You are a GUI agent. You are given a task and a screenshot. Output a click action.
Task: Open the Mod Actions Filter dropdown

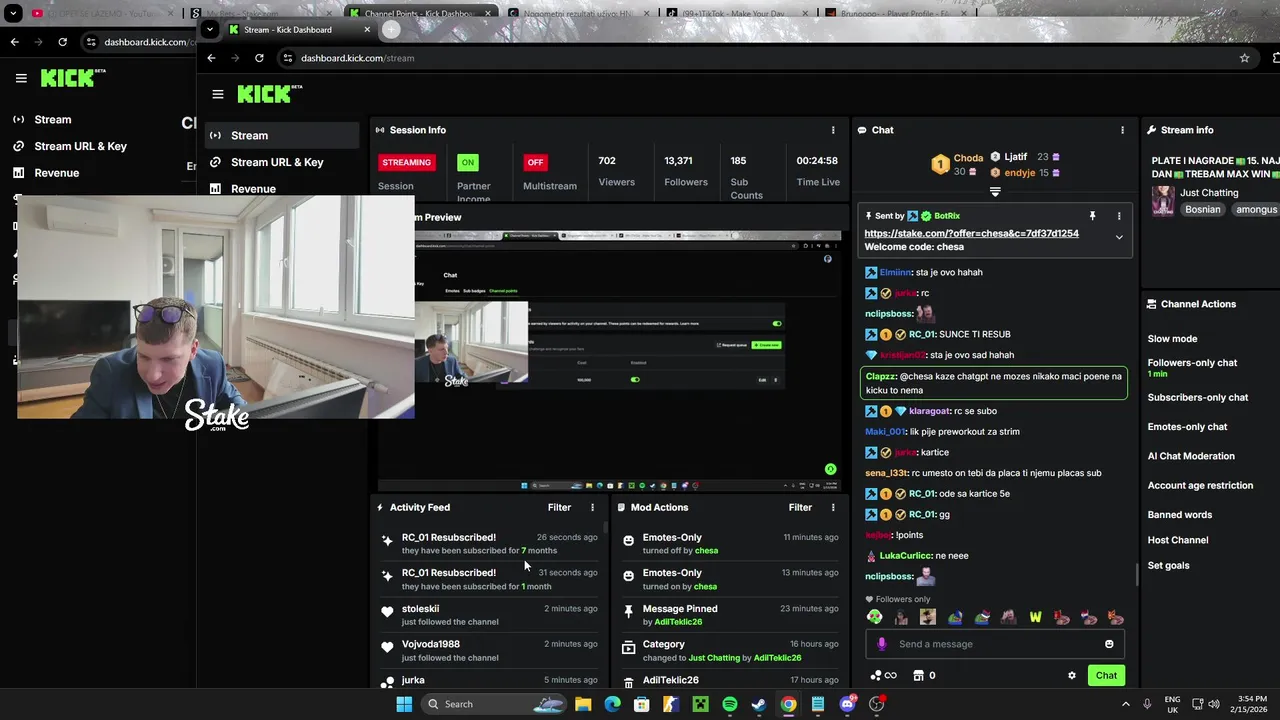(800, 508)
